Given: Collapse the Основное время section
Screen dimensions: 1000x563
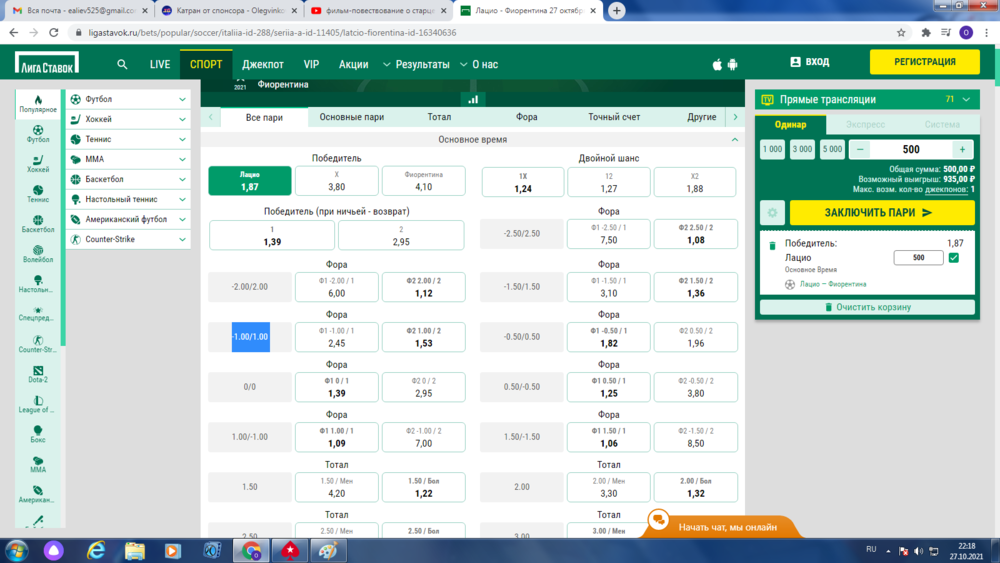Looking at the screenshot, I should coord(735,140).
